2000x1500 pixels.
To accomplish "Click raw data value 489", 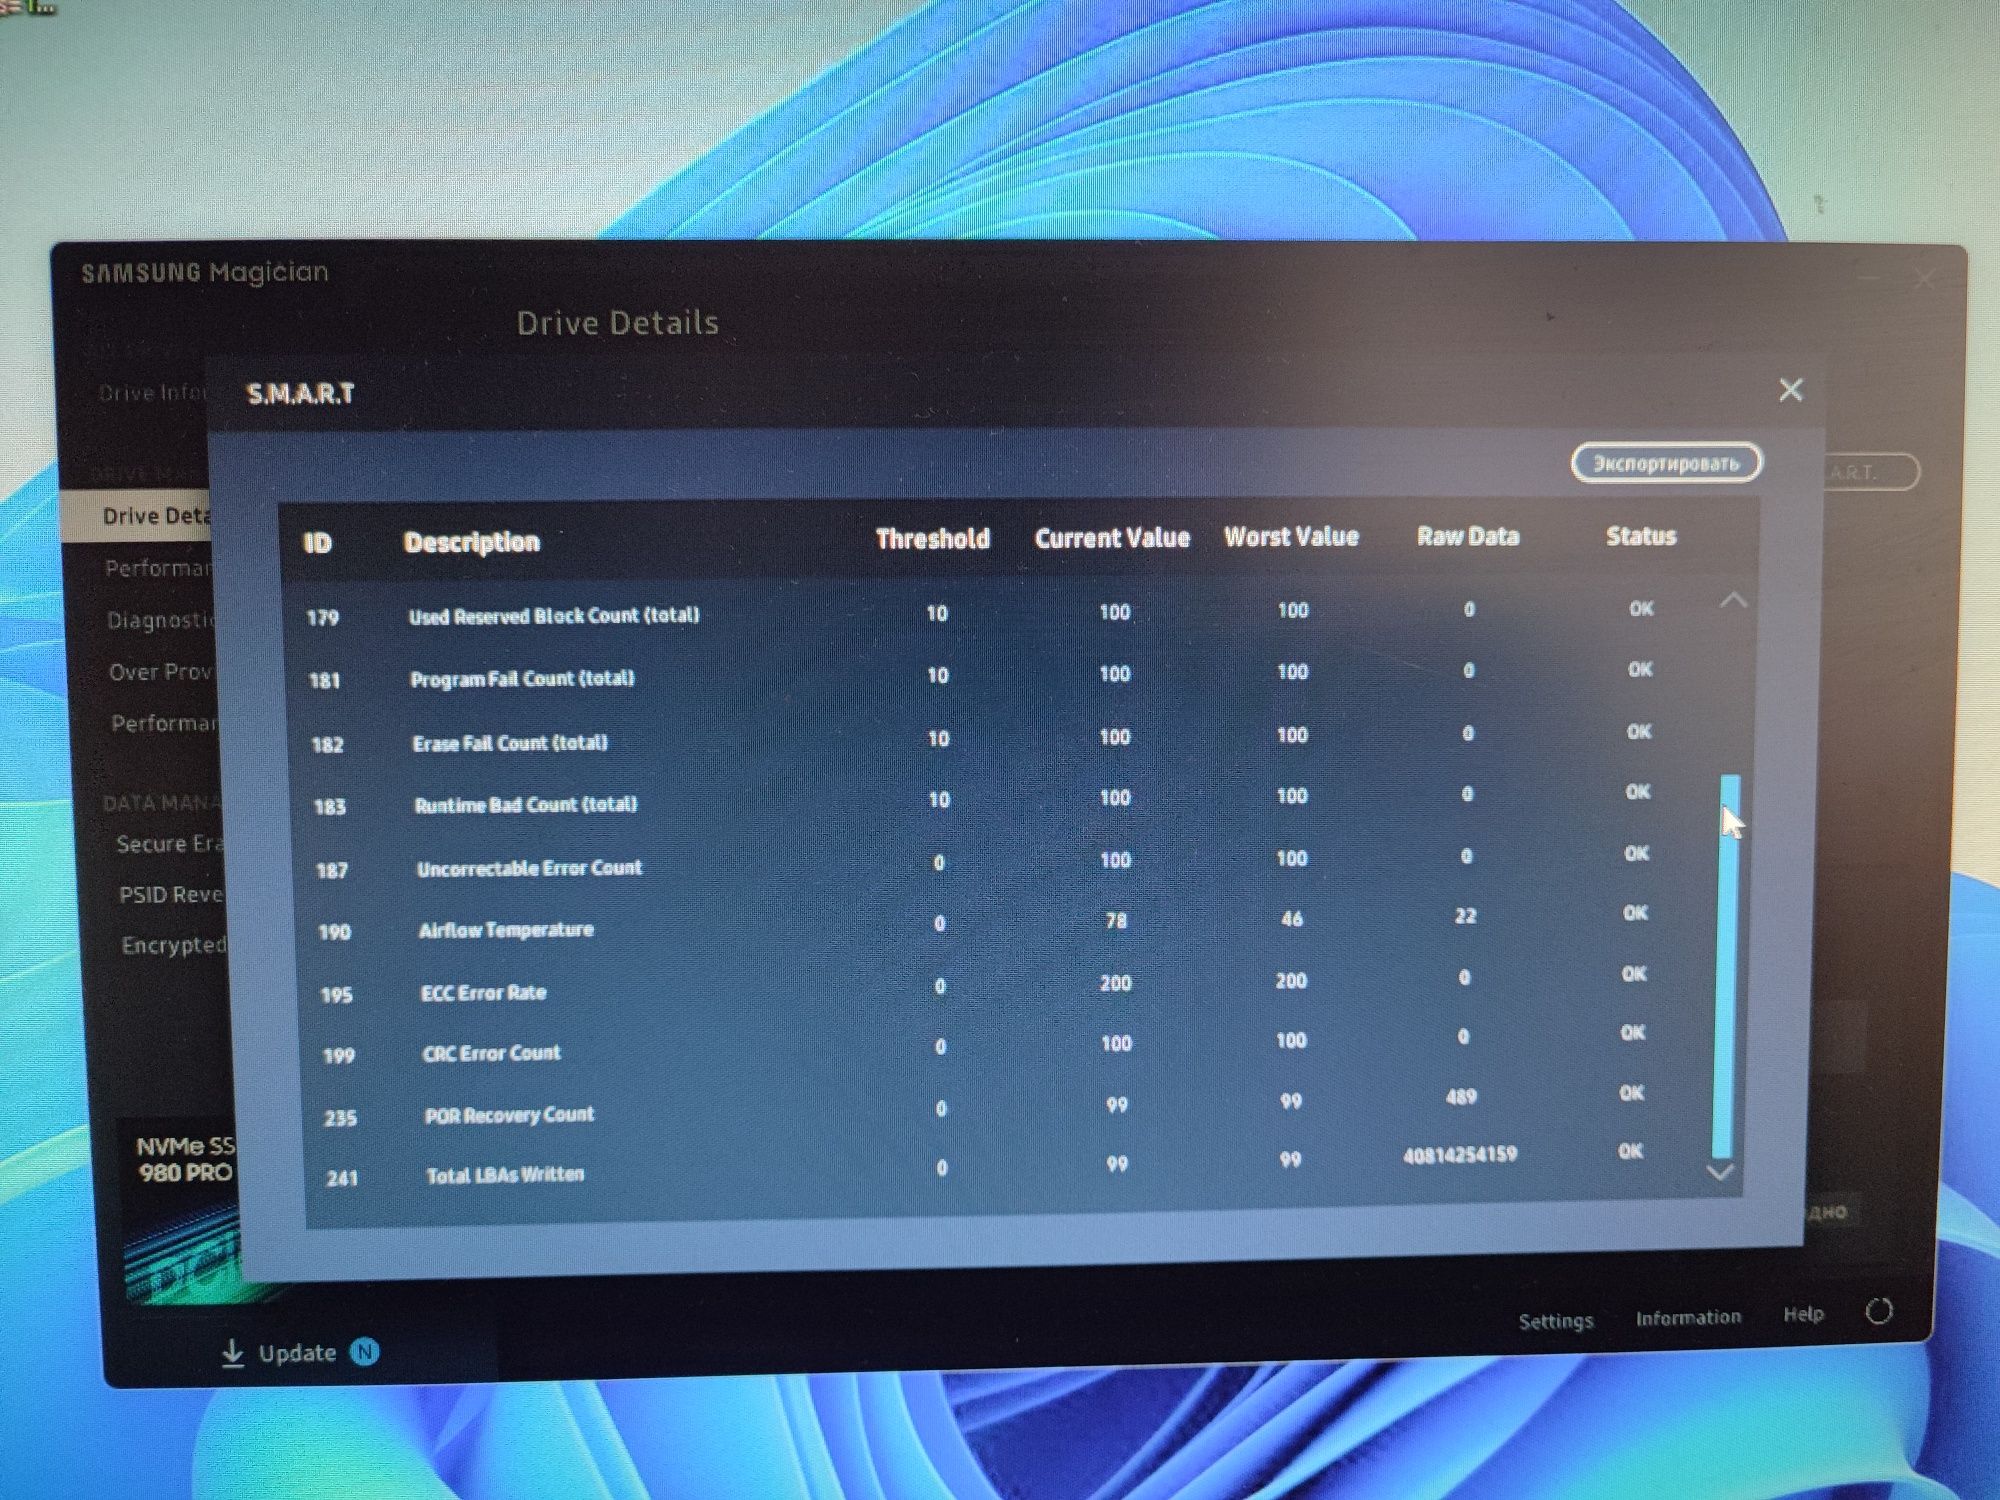I will tap(1461, 1097).
